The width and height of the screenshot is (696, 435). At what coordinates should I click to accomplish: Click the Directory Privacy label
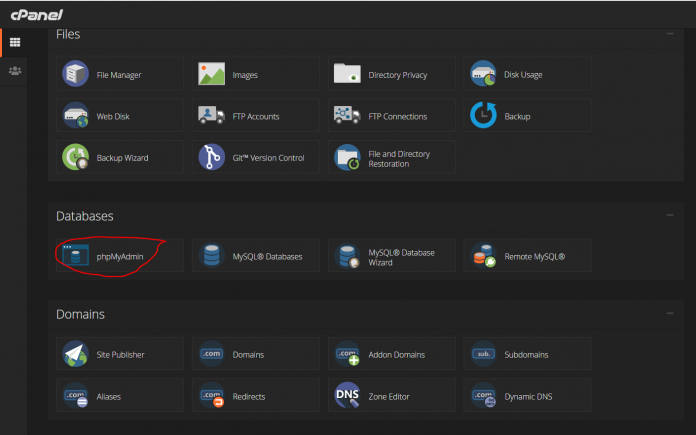(398, 75)
